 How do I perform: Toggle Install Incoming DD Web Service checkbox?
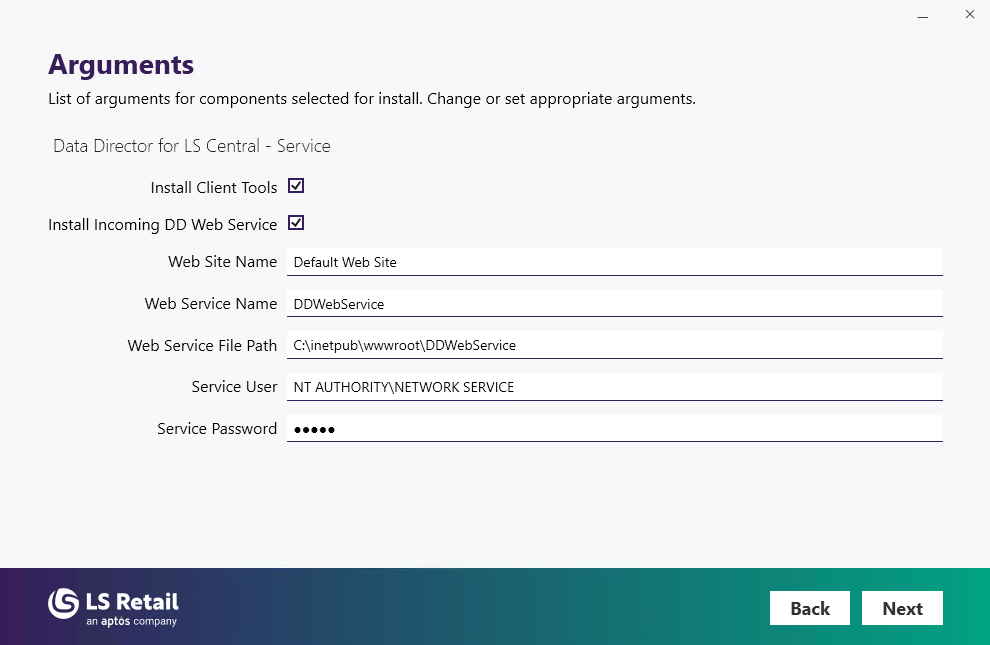296,223
